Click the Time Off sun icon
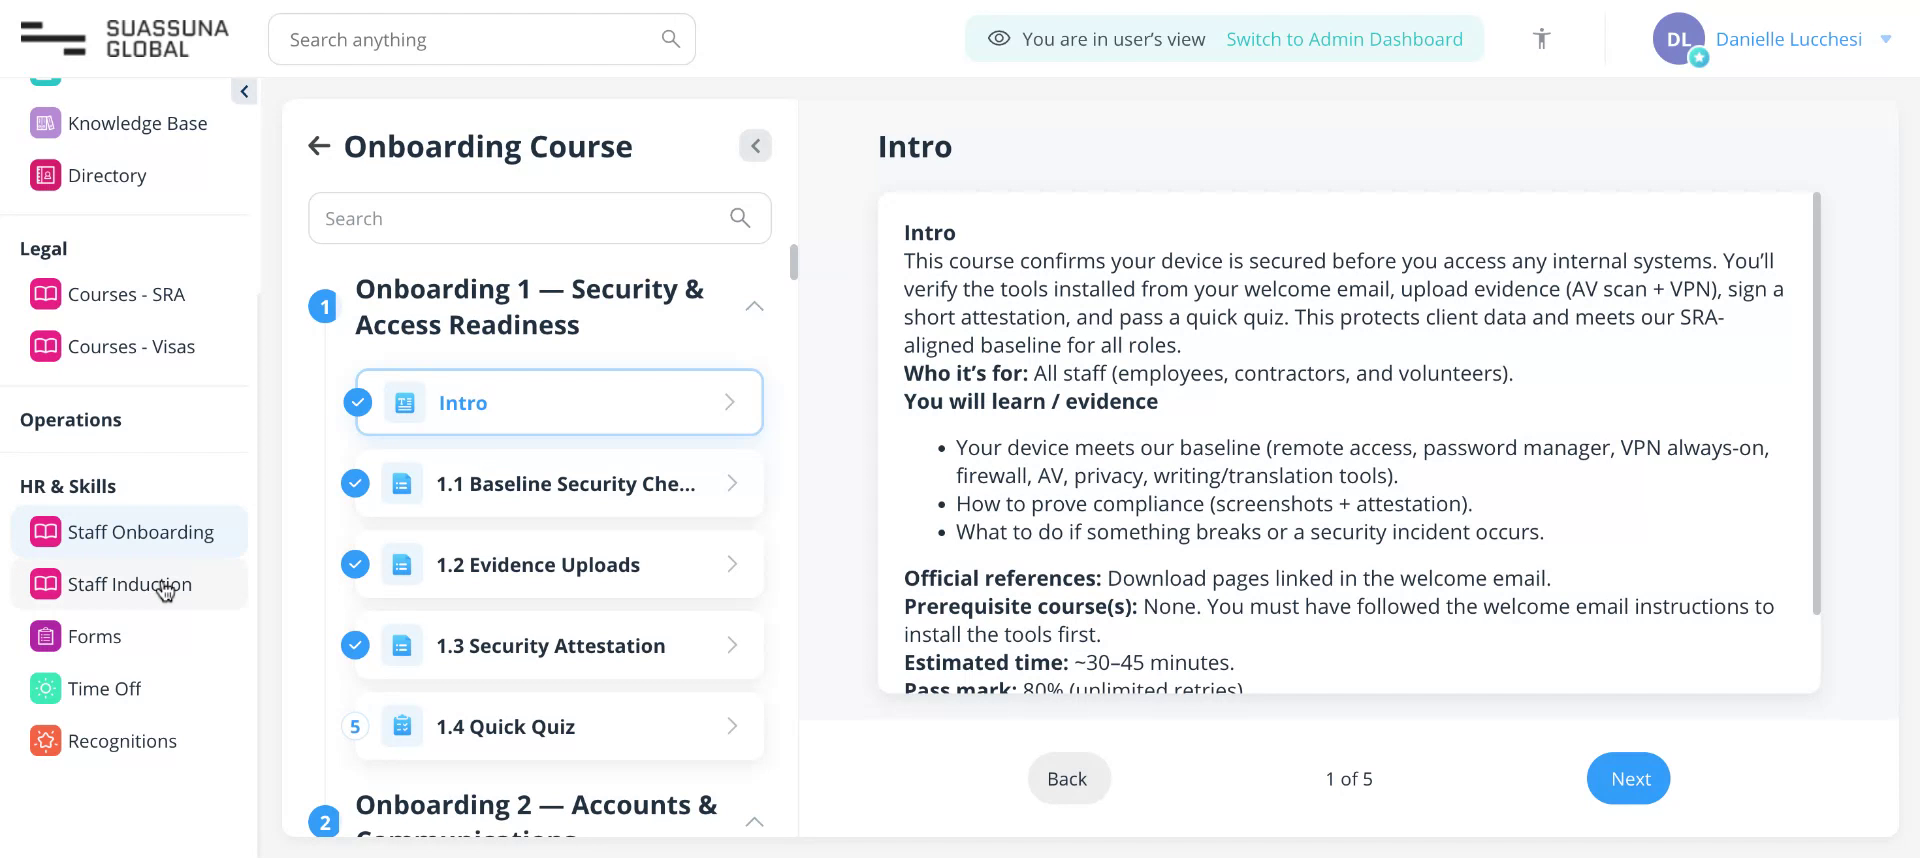 pos(45,688)
